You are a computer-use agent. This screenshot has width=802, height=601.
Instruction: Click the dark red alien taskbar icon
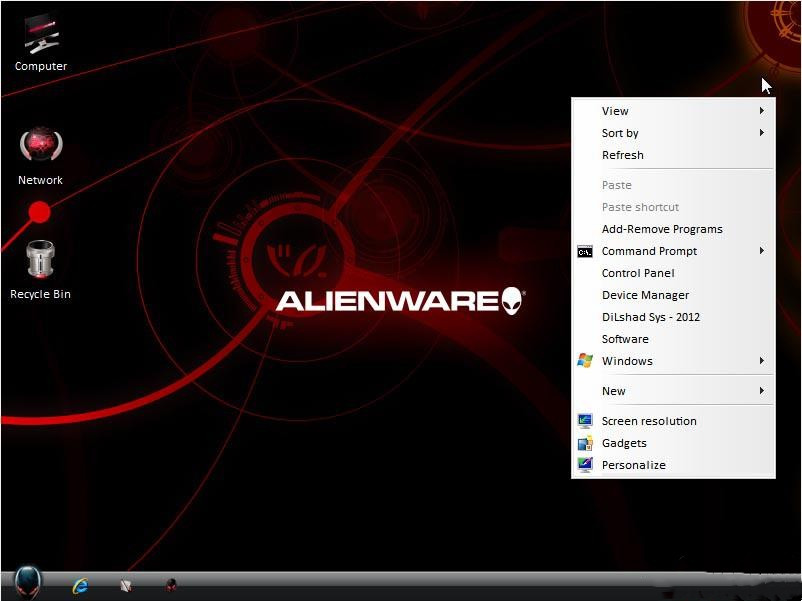click(171, 585)
